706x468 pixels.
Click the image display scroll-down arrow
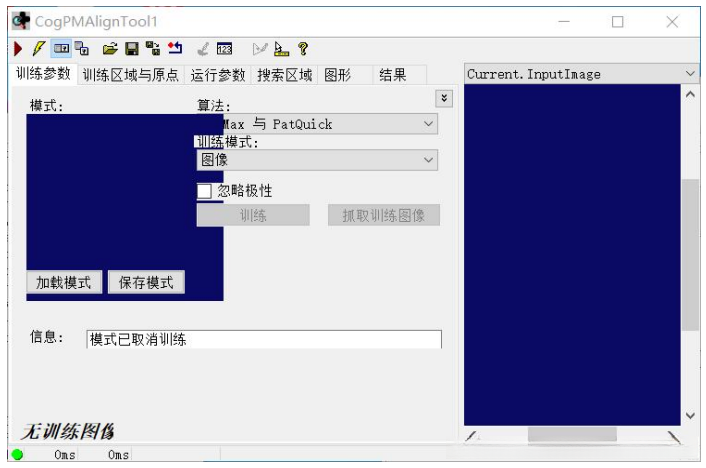[690, 415]
